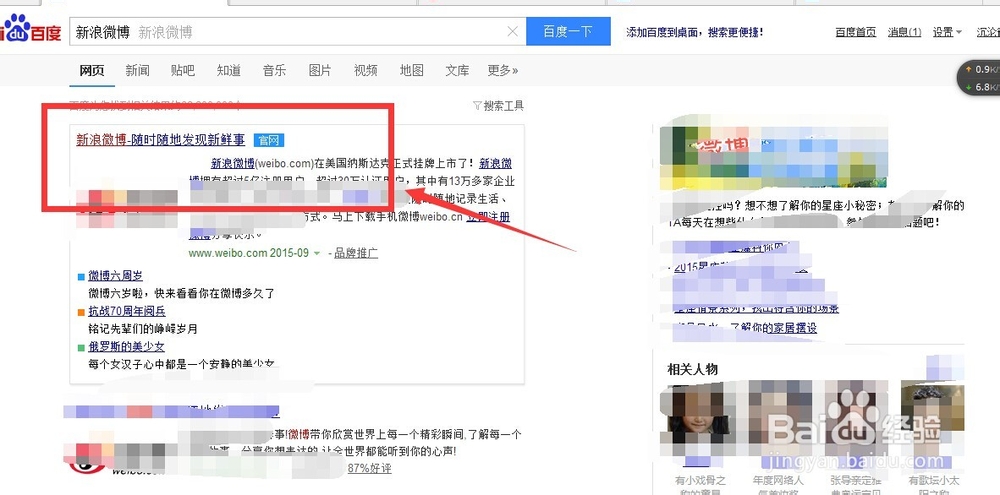Open the 地图 tab

point(411,70)
